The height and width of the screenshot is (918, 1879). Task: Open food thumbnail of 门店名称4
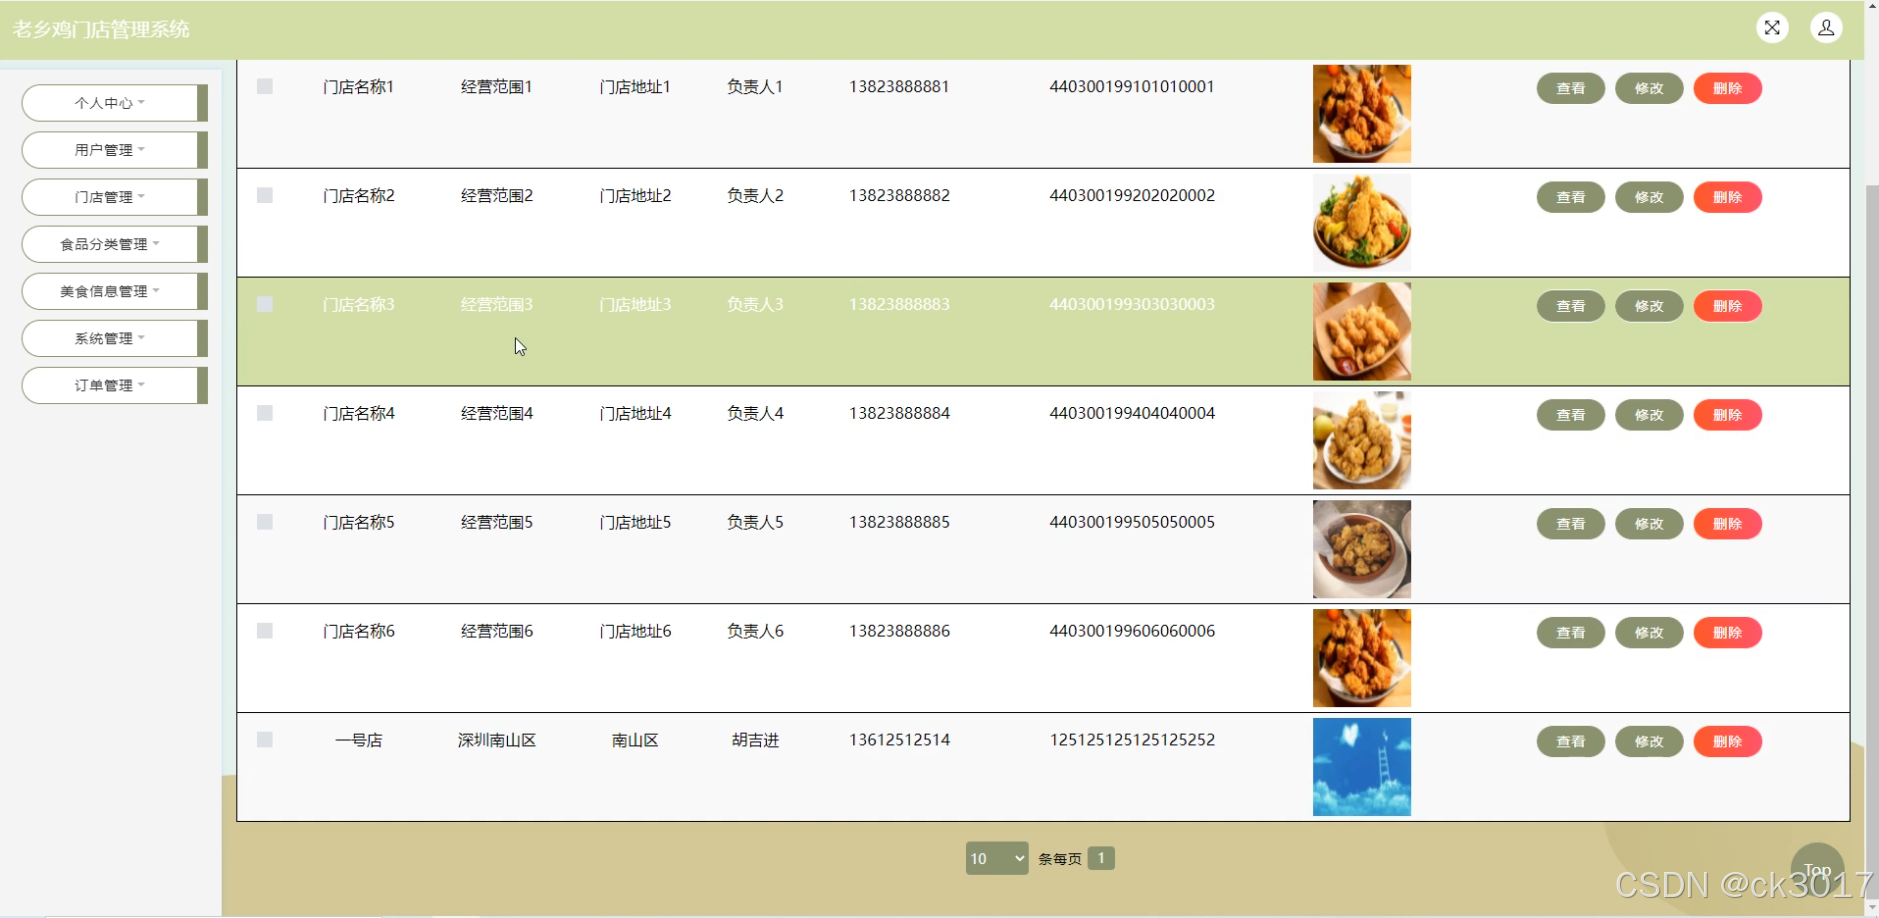point(1362,441)
